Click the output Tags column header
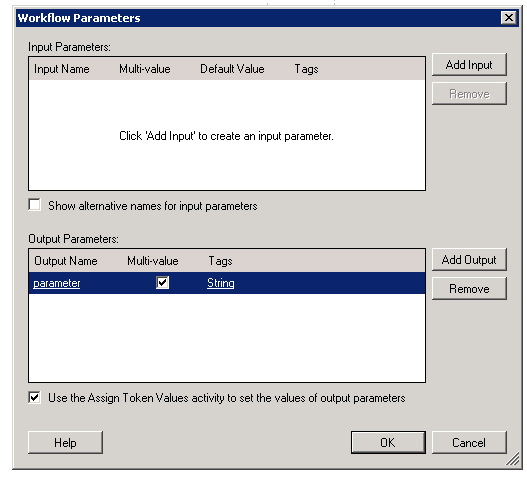 tap(220, 261)
